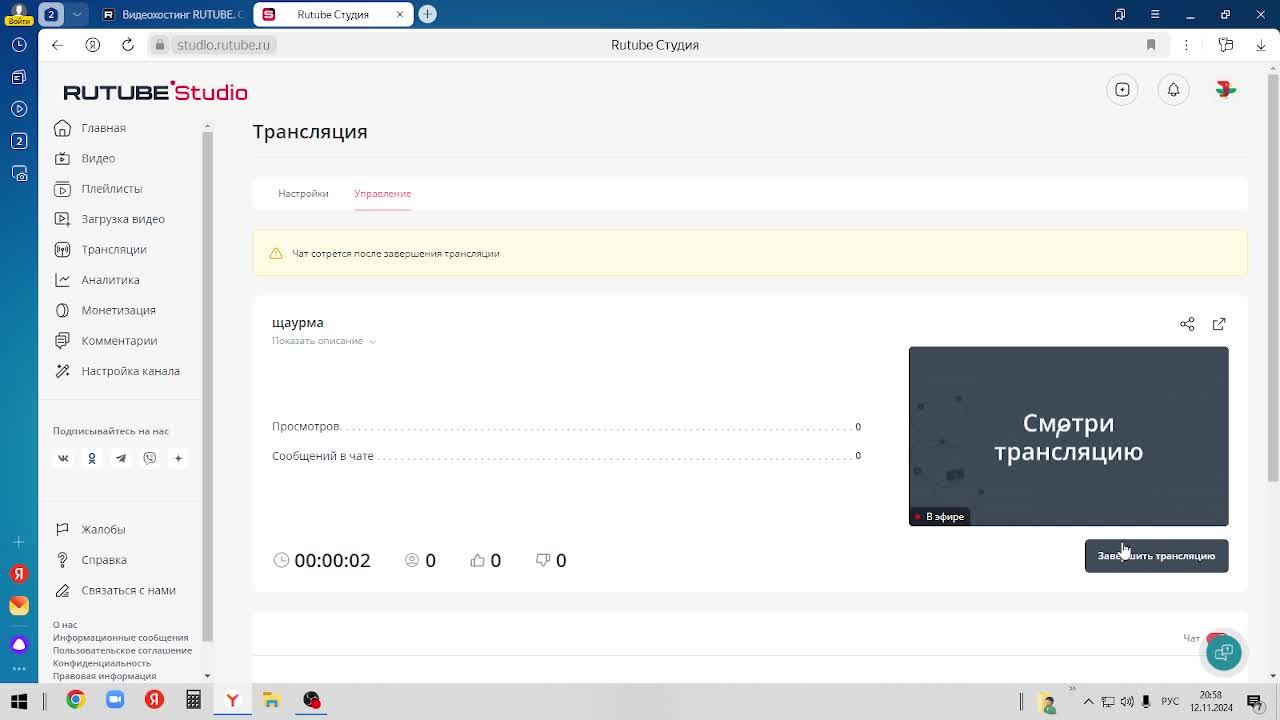Open the Telegram social icon
1280x720 pixels.
(121, 458)
